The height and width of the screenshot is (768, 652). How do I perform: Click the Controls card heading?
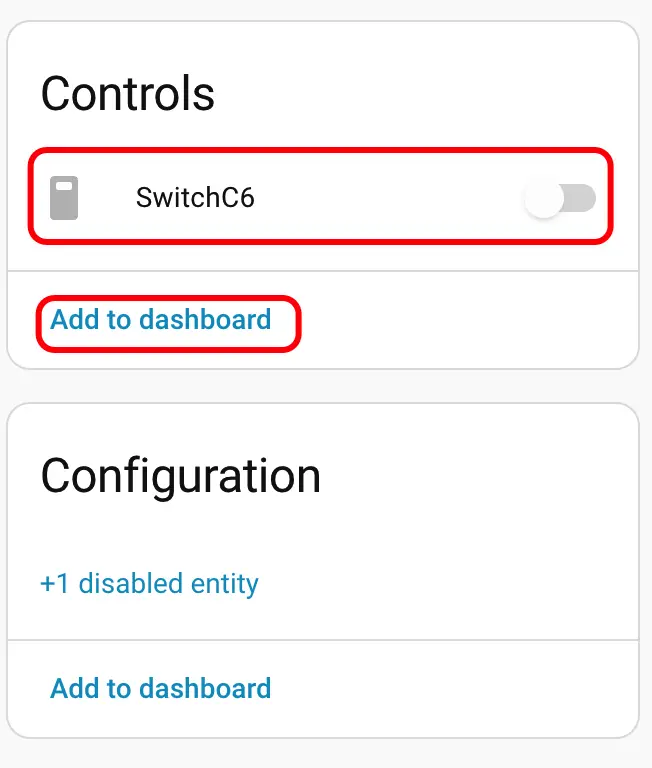(x=127, y=94)
